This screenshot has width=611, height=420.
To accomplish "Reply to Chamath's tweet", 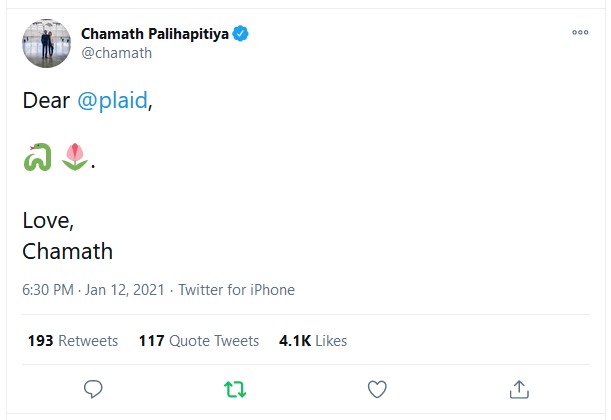I will point(94,388).
